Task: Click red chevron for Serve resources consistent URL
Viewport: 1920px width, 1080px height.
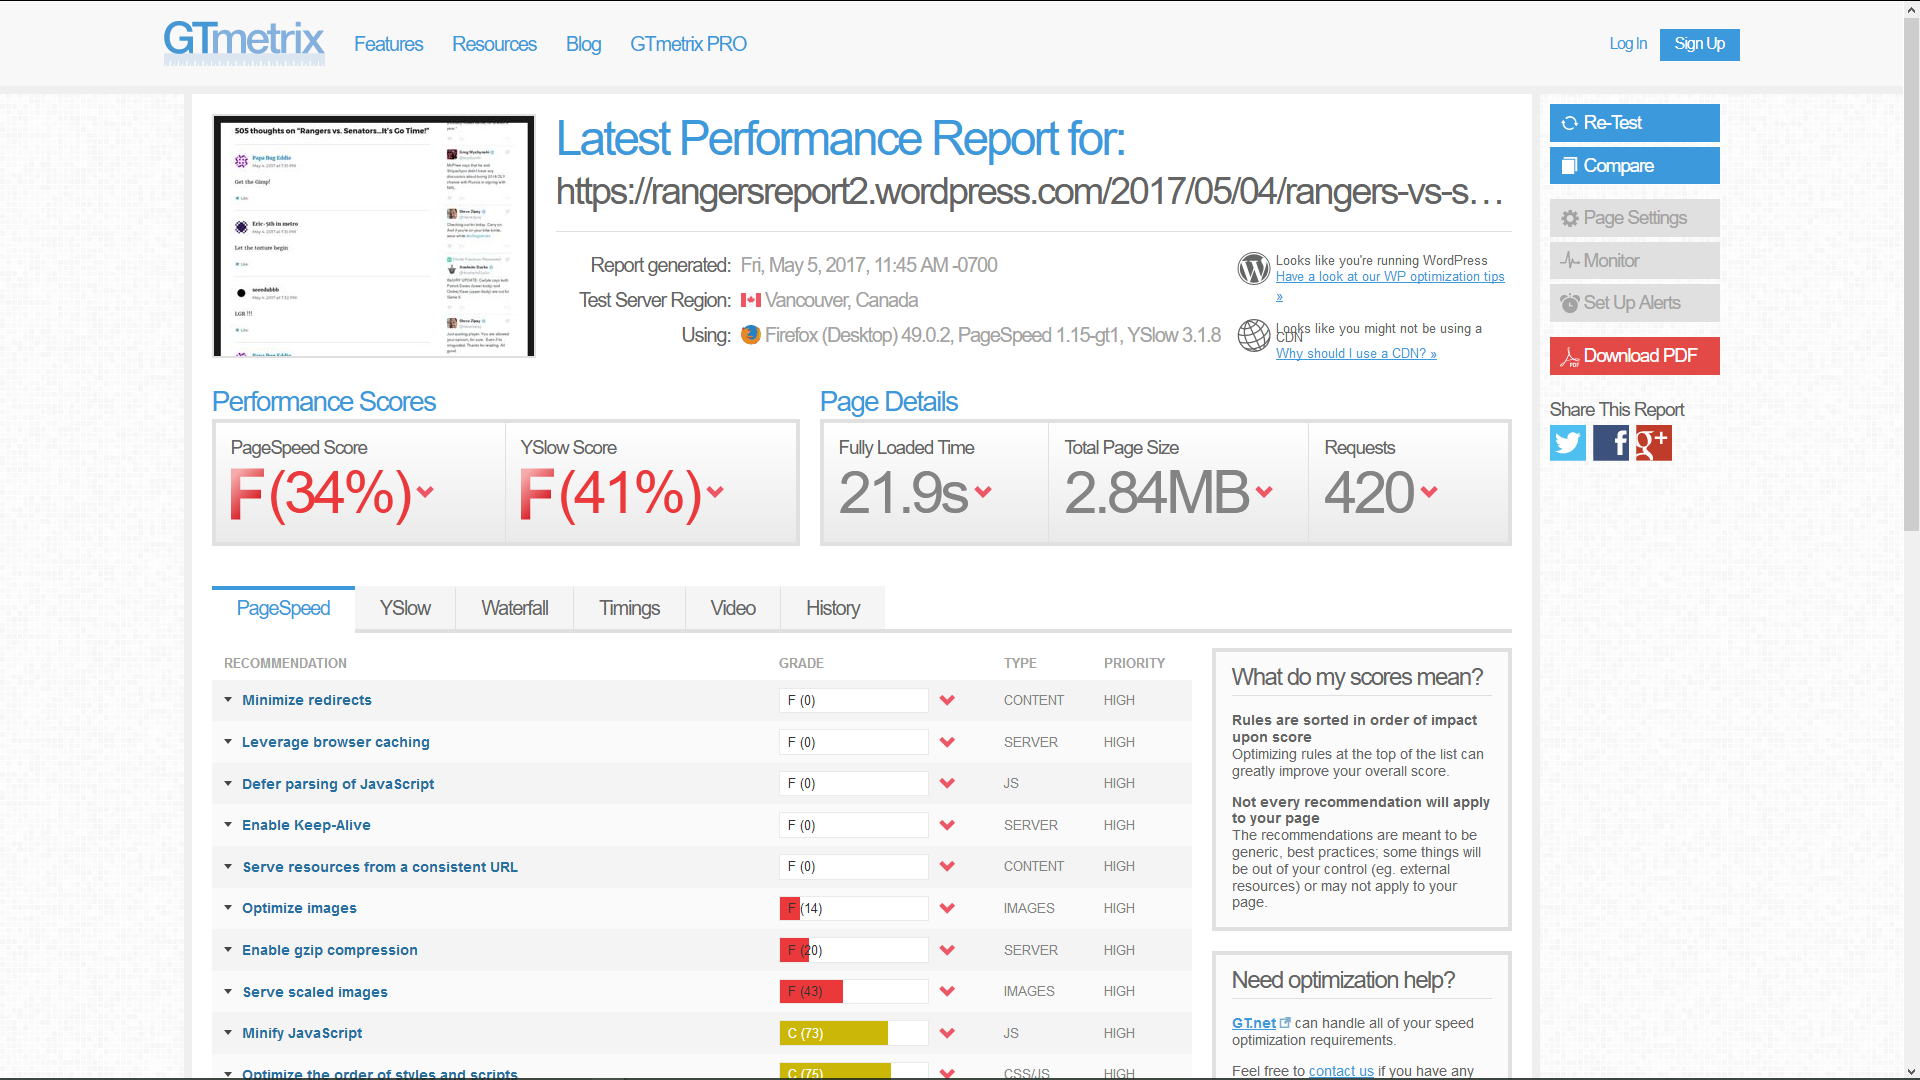Action: click(947, 867)
